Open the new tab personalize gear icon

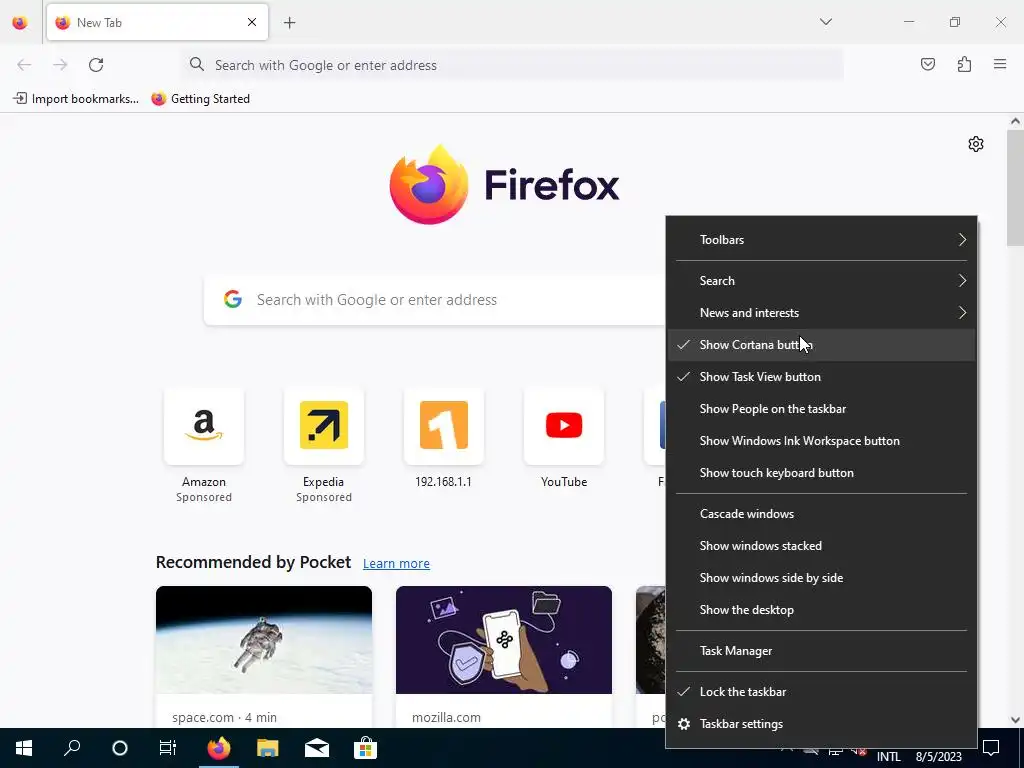(976, 144)
